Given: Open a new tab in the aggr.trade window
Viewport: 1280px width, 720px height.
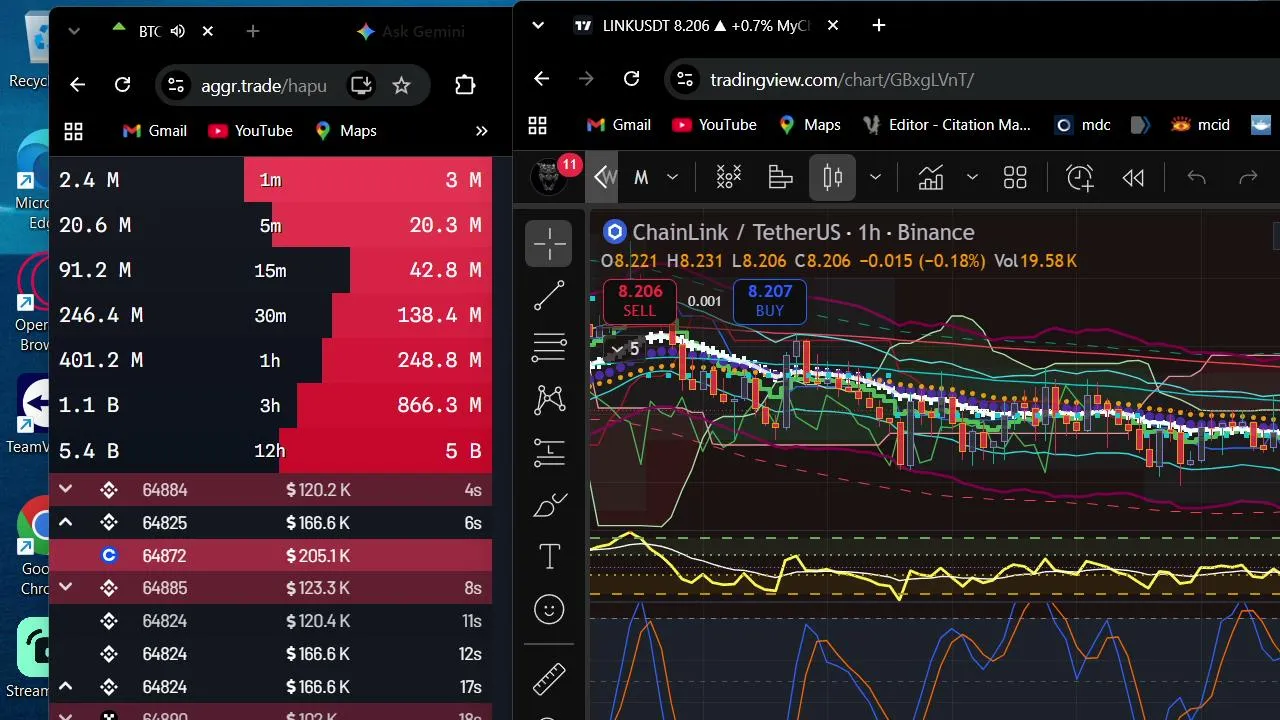Looking at the screenshot, I should [253, 31].
